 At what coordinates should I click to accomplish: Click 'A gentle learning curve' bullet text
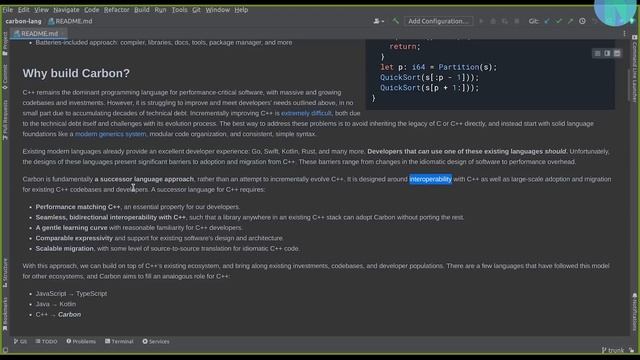[71, 228]
